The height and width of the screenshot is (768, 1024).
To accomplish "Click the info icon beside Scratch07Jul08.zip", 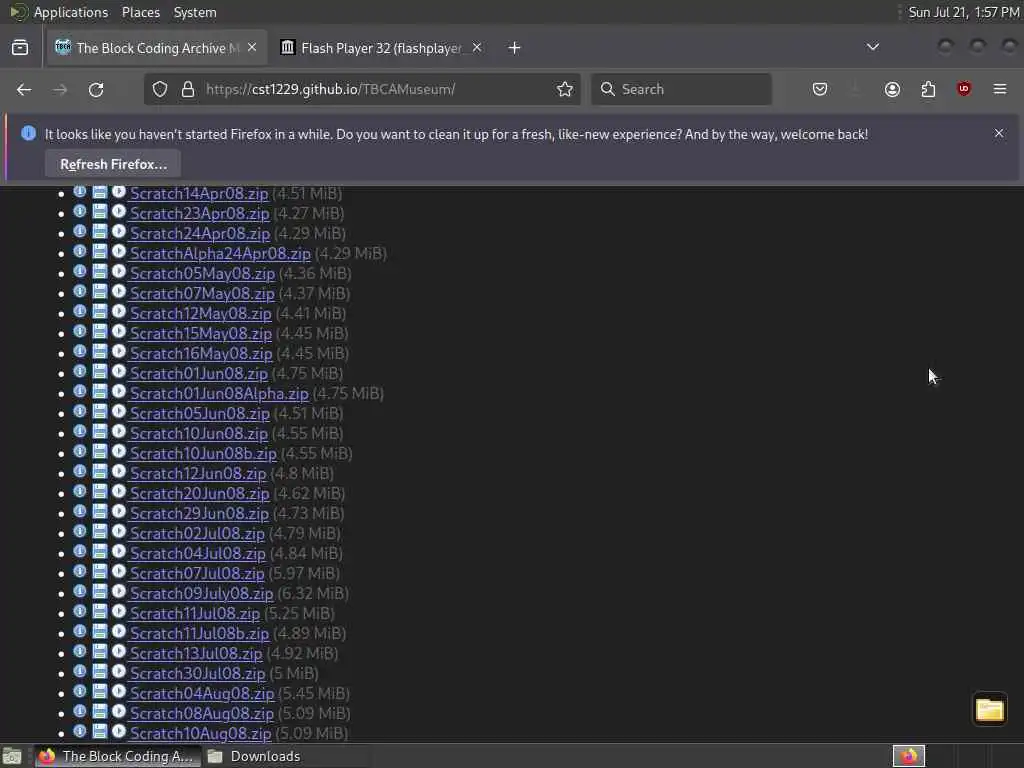I will [x=80, y=571].
